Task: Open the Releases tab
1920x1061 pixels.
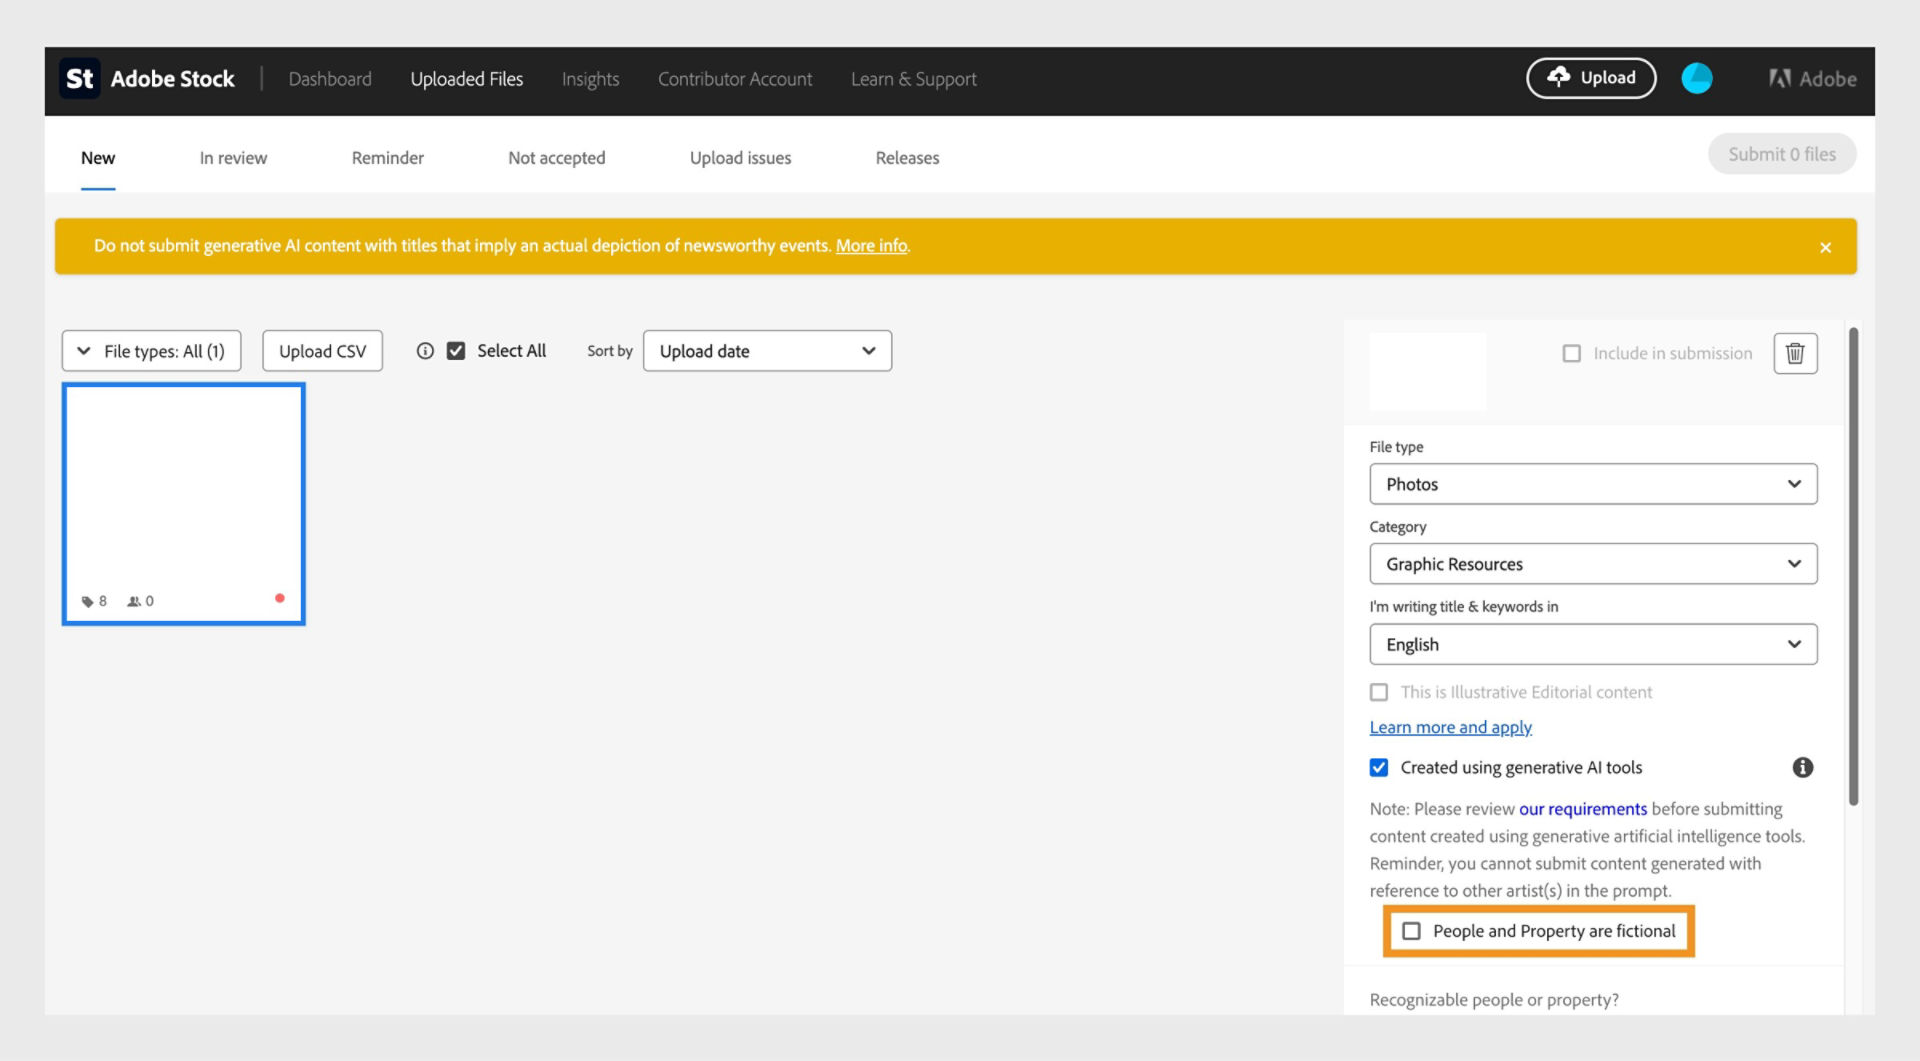Action: coord(907,158)
